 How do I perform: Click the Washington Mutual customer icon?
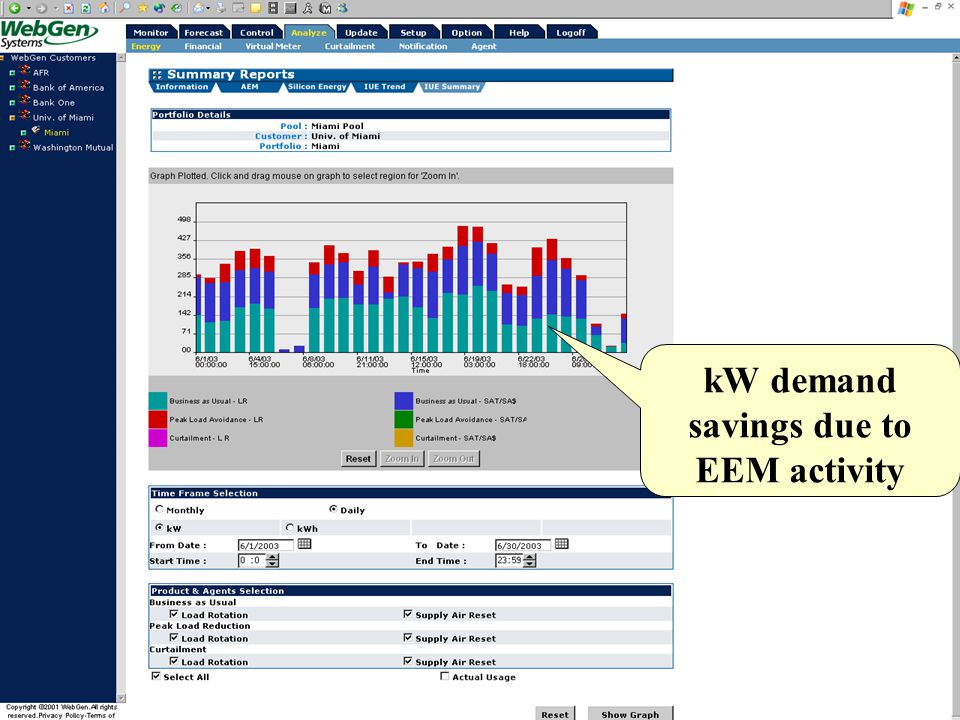coord(24,145)
